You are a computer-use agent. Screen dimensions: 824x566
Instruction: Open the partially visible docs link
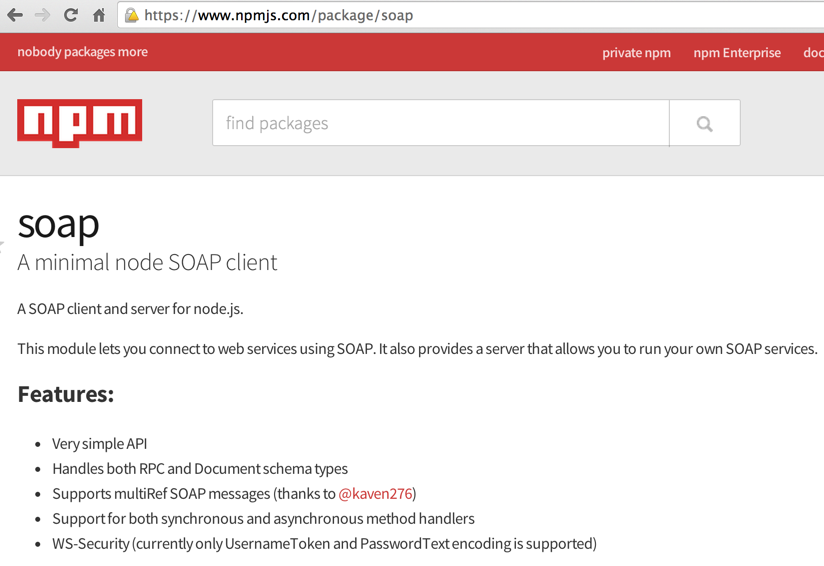tap(813, 53)
